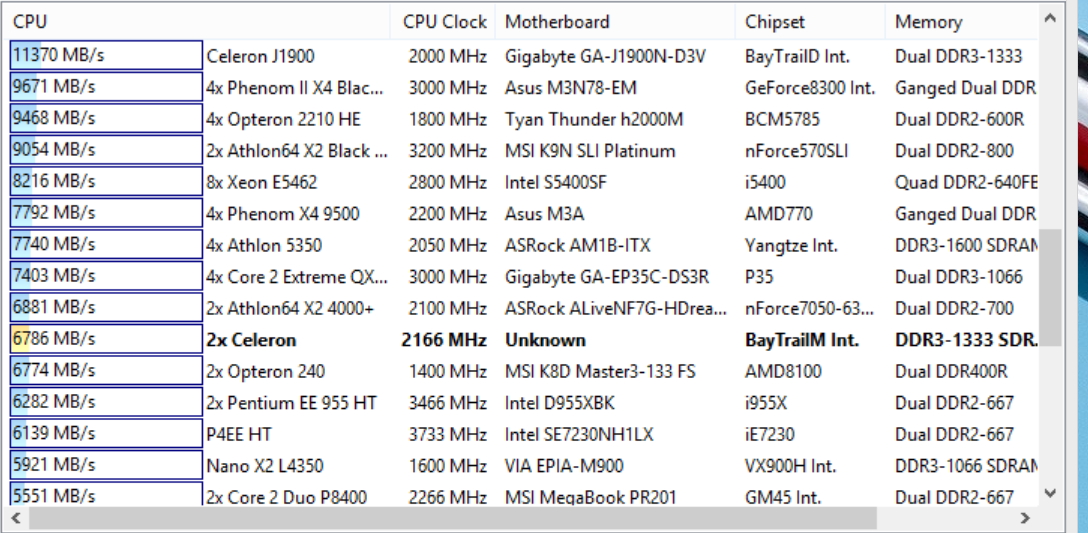Click the 11370 MB/s result bar

106,56
